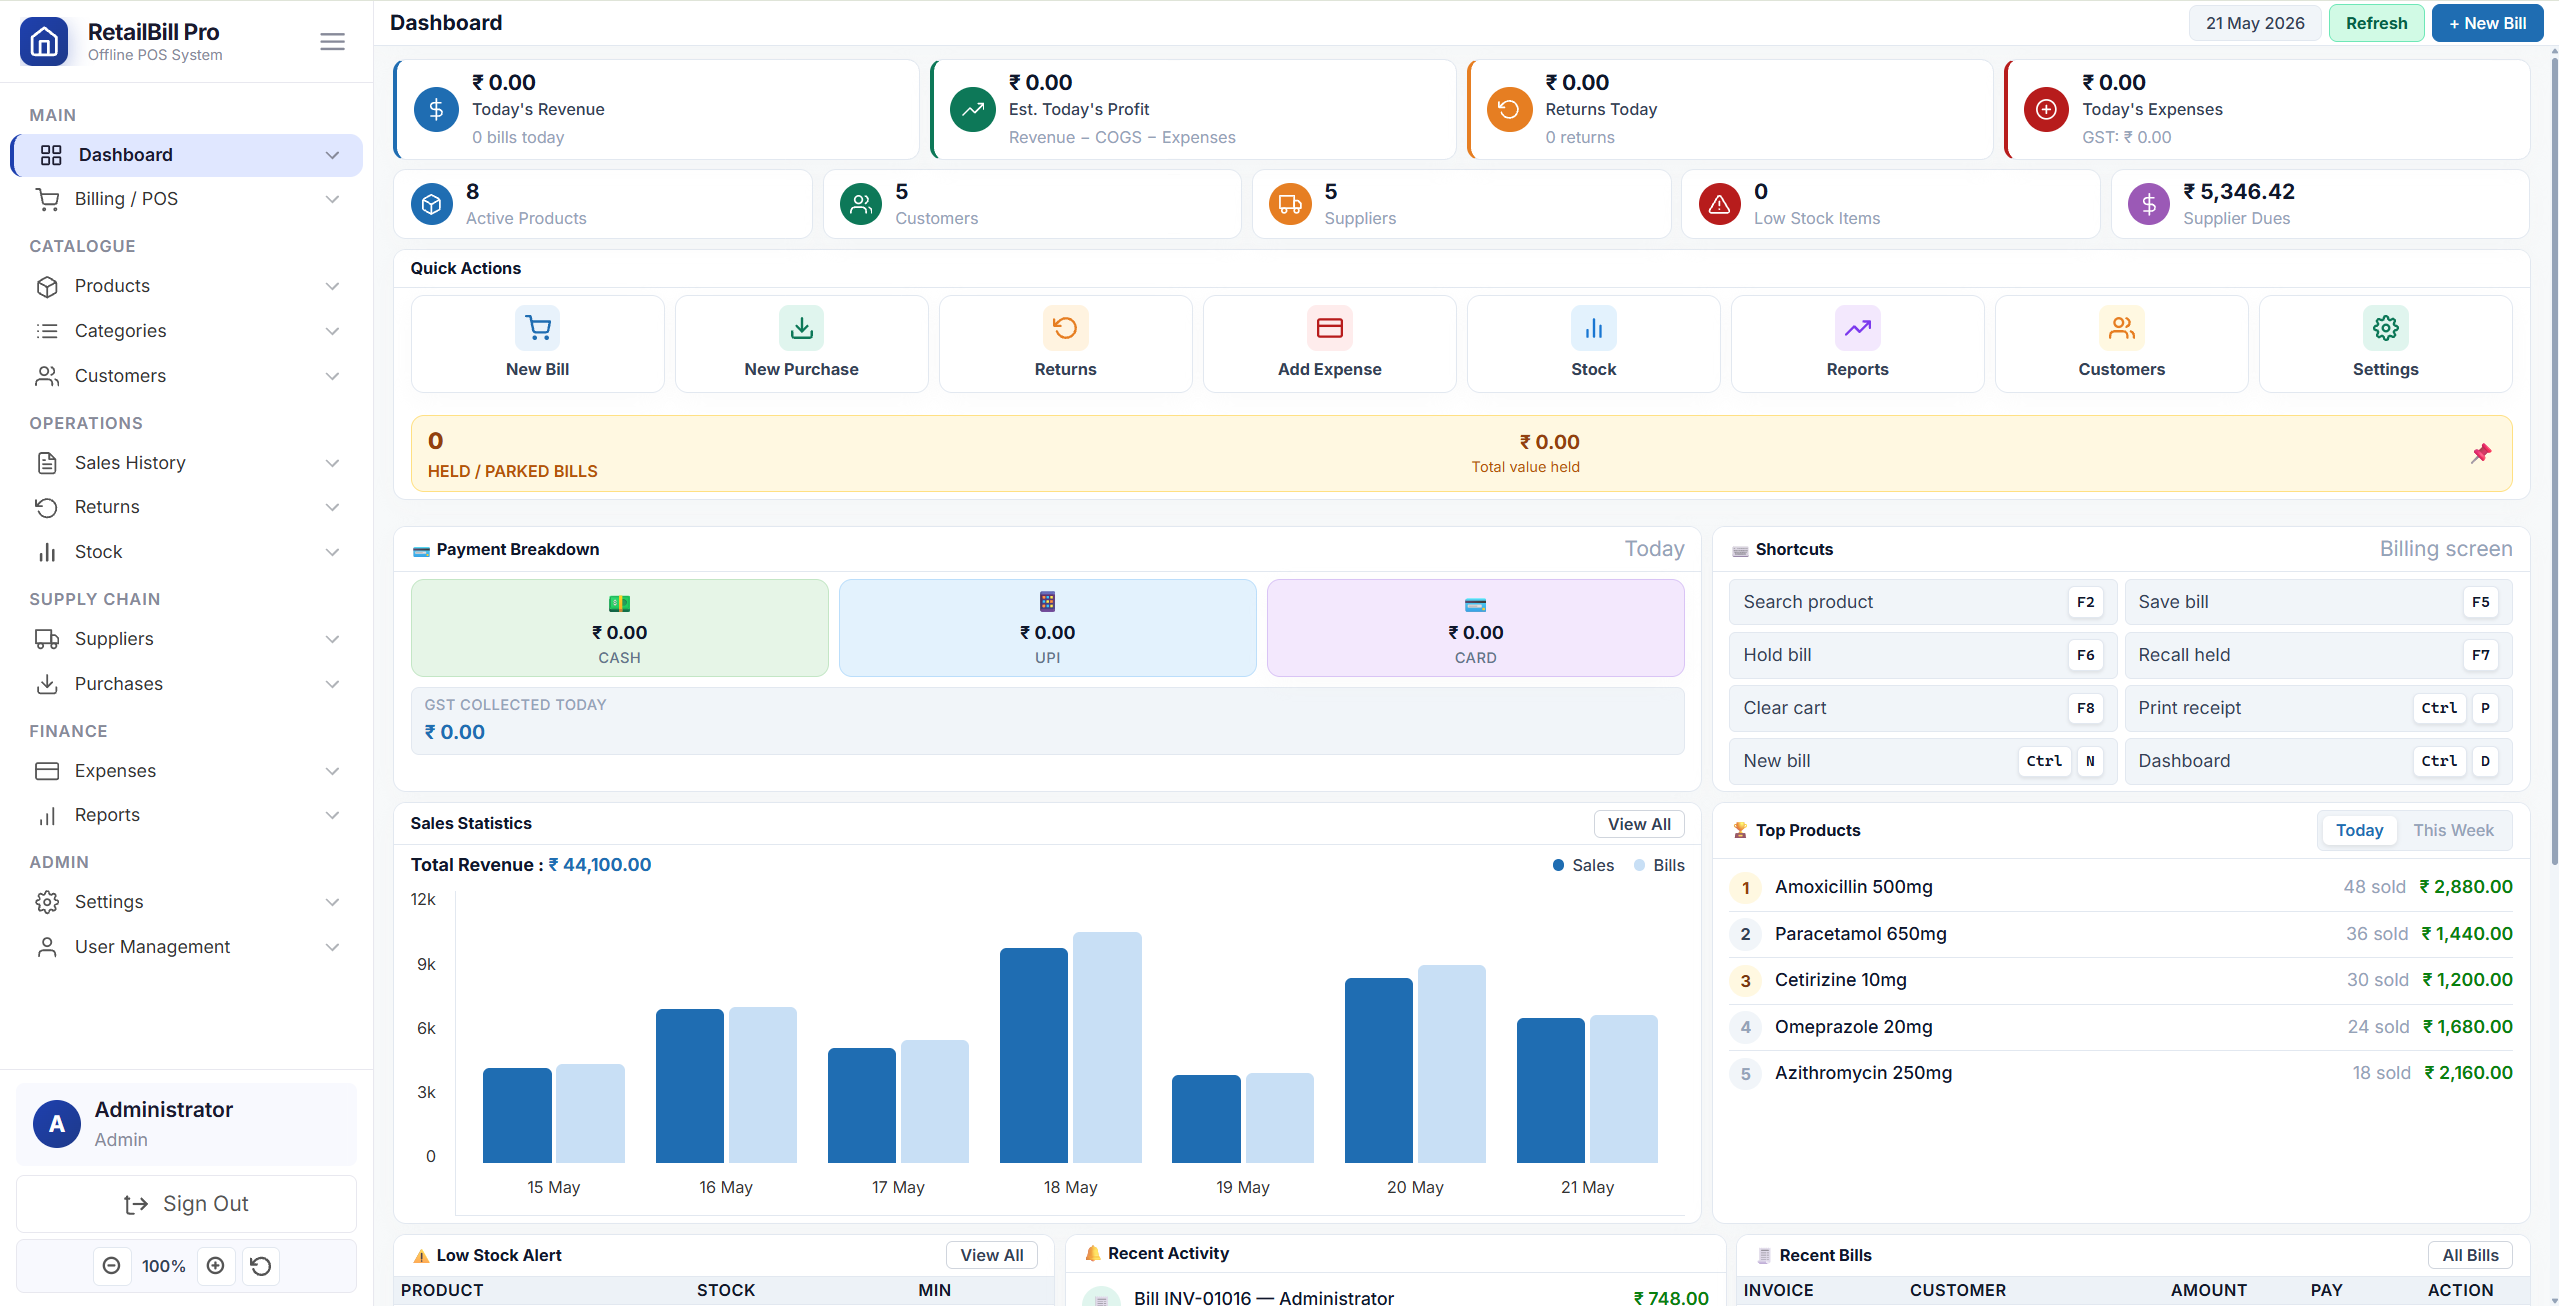The width and height of the screenshot is (2559, 1306).
Task: Toggle Bills series in chart legend
Action: click(1659, 865)
